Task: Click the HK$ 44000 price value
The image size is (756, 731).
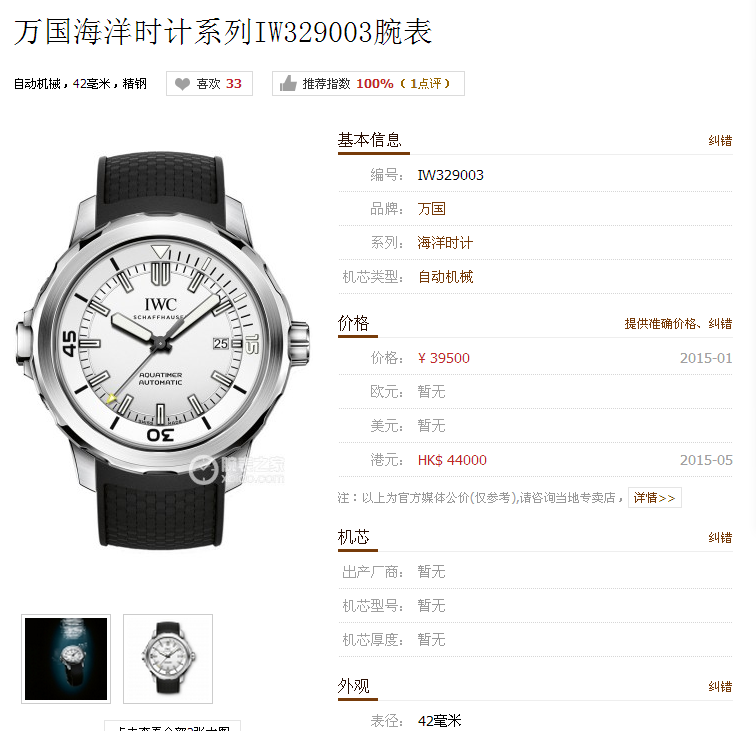Action: point(452,460)
